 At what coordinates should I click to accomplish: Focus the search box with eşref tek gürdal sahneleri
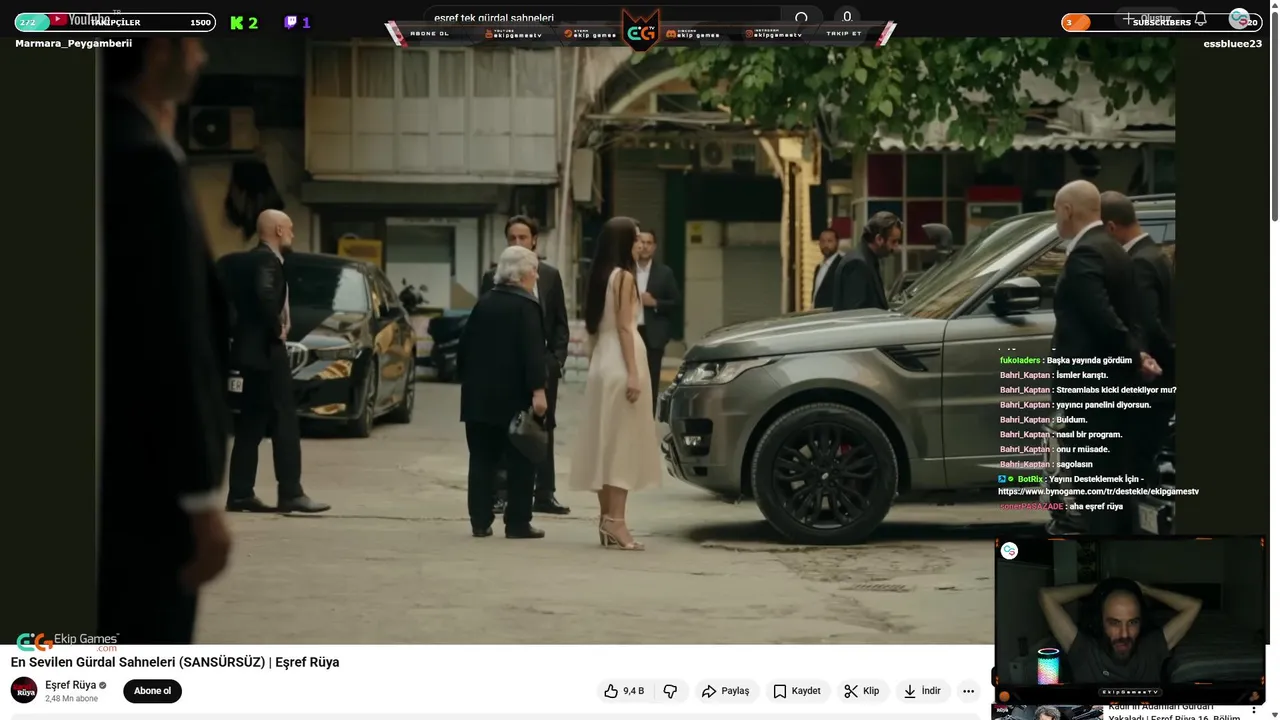coord(604,18)
